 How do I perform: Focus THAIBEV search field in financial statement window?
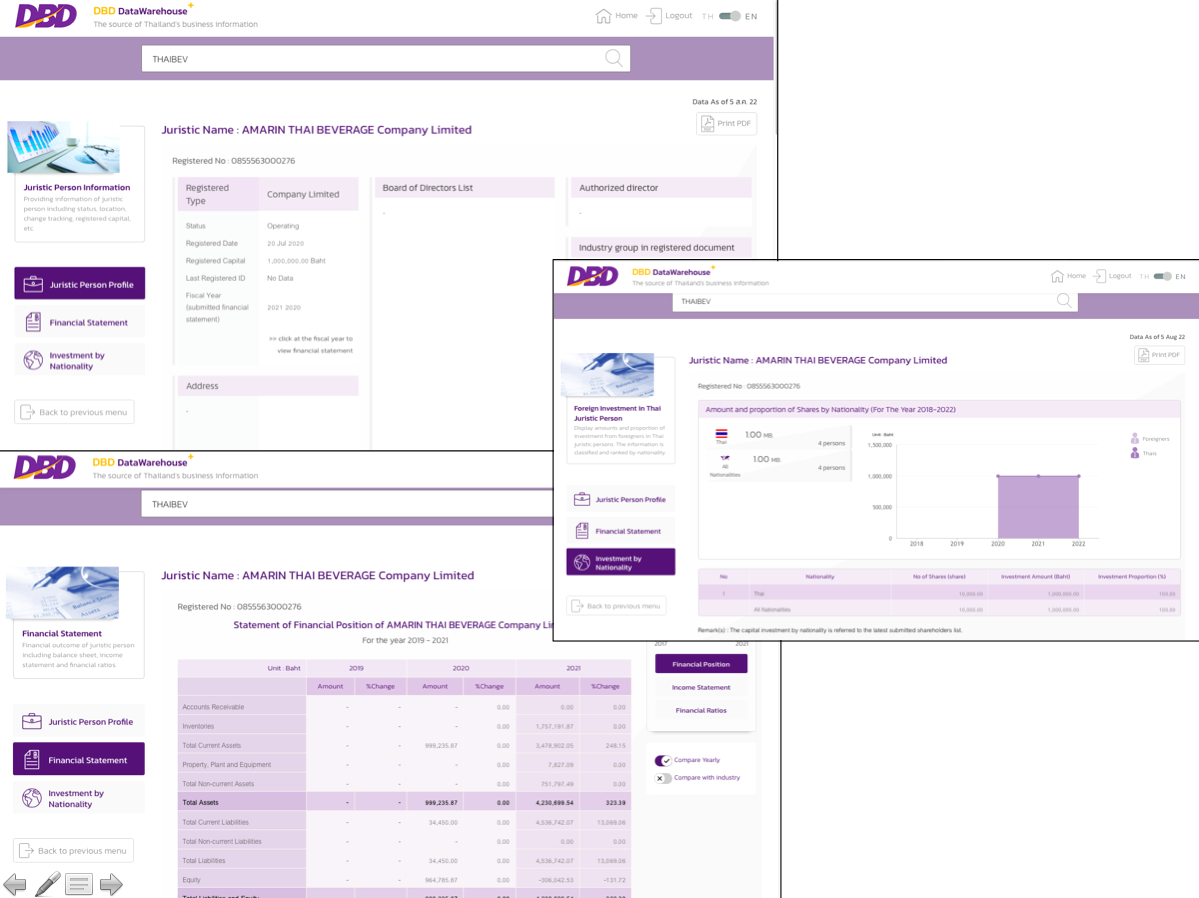pyautogui.click(x=347, y=505)
